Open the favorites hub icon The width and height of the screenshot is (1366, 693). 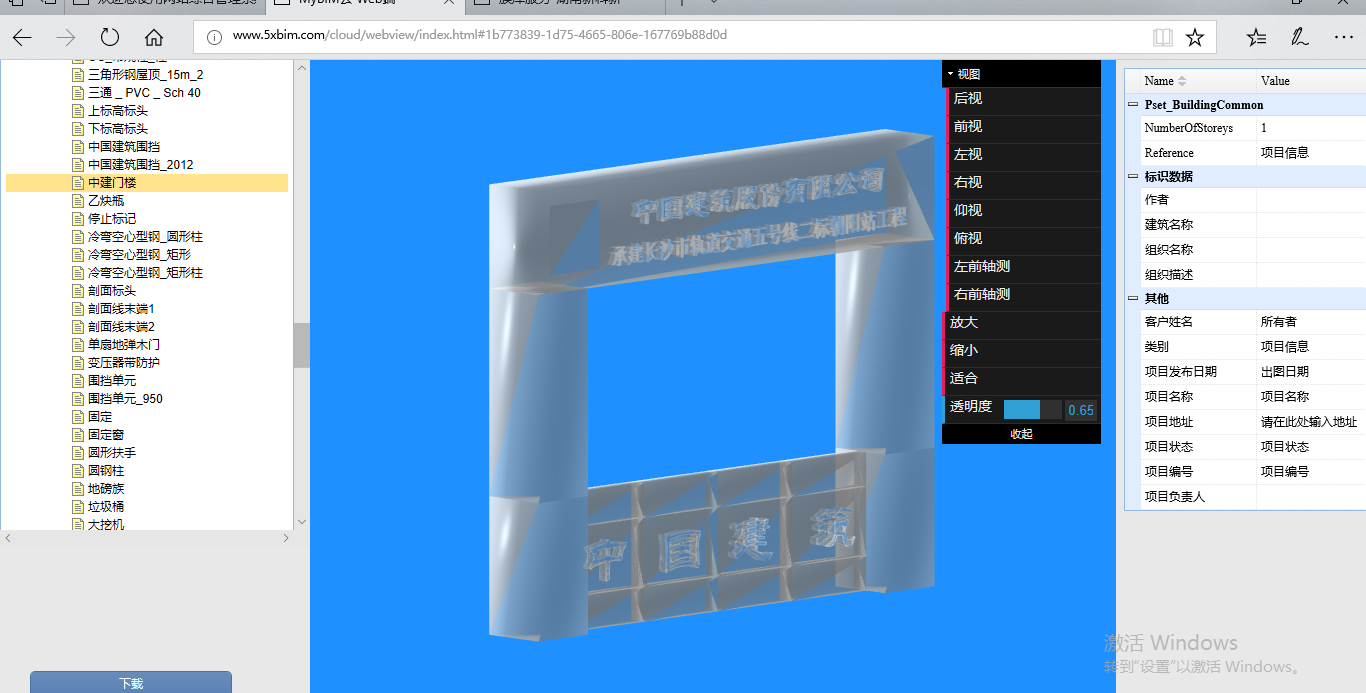[x=1256, y=38]
